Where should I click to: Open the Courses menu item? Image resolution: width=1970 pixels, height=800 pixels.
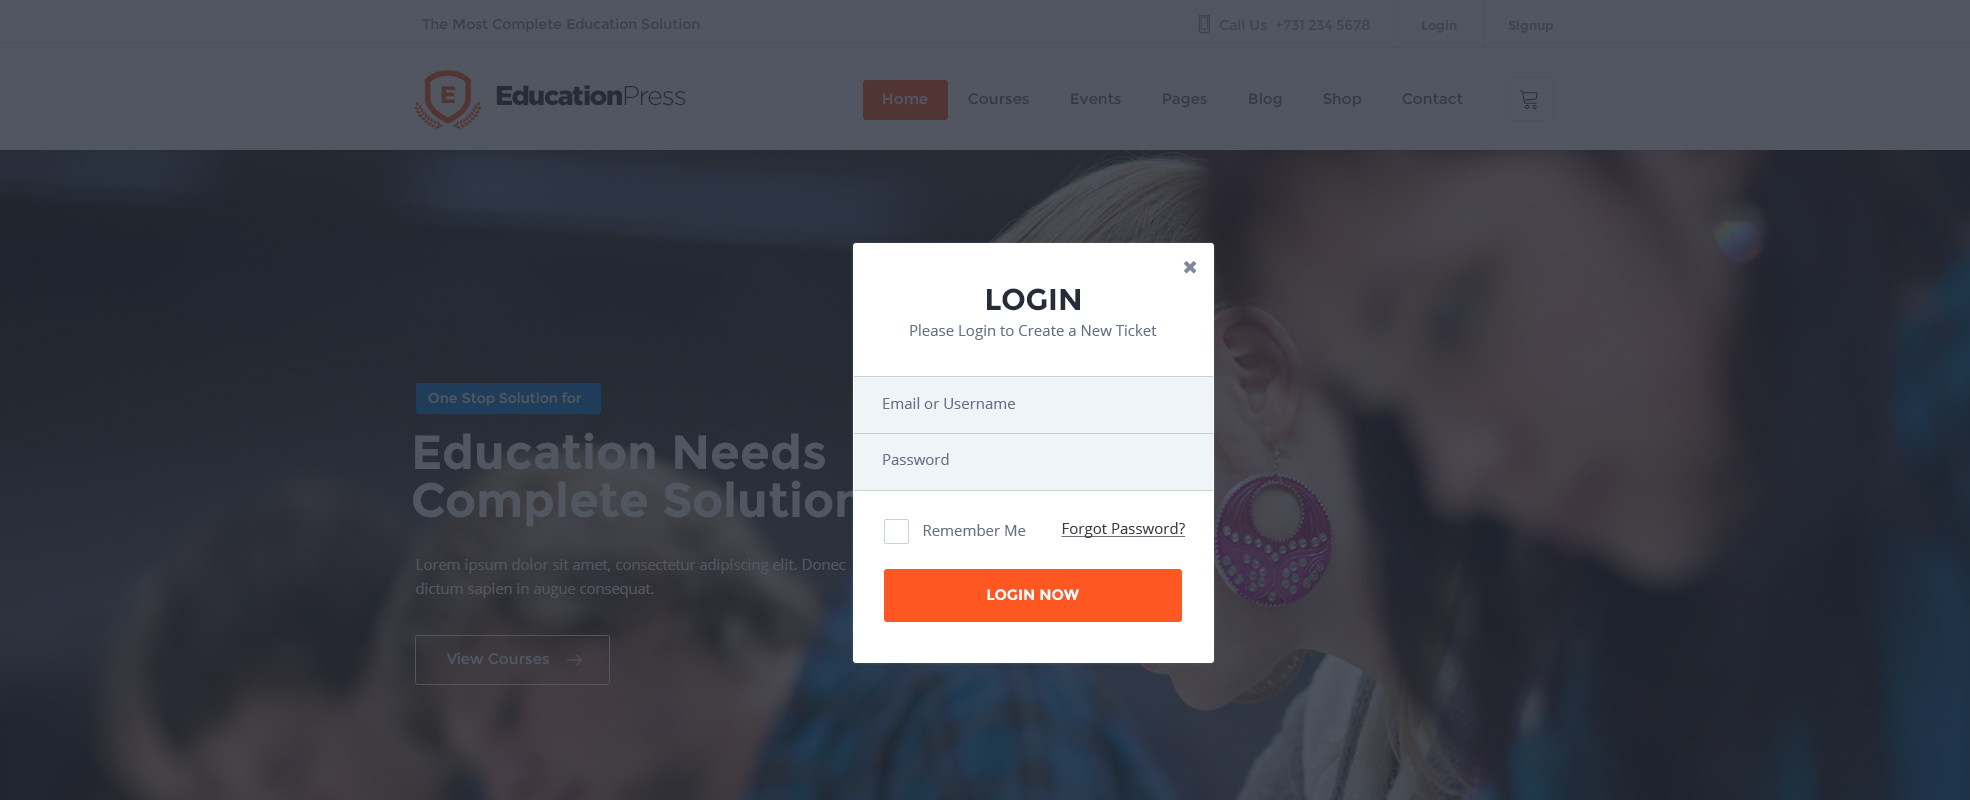[998, 99]
